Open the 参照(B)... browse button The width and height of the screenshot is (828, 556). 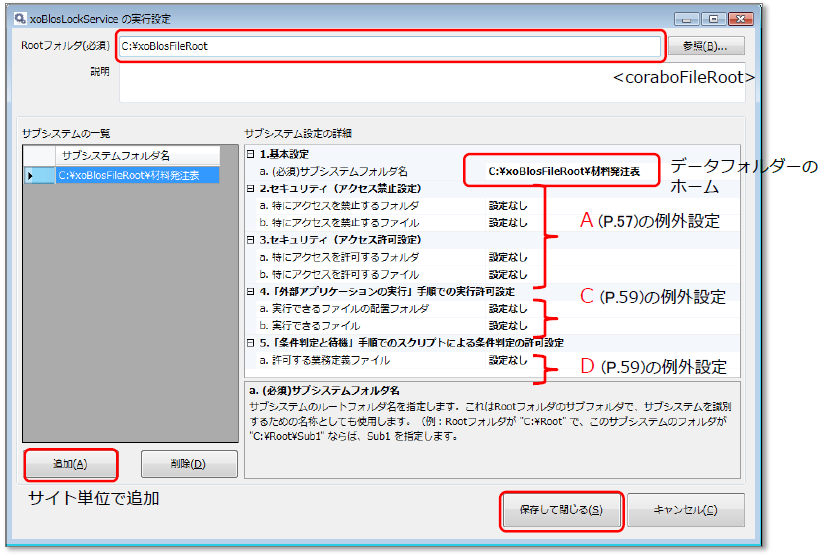pos(706,46)
